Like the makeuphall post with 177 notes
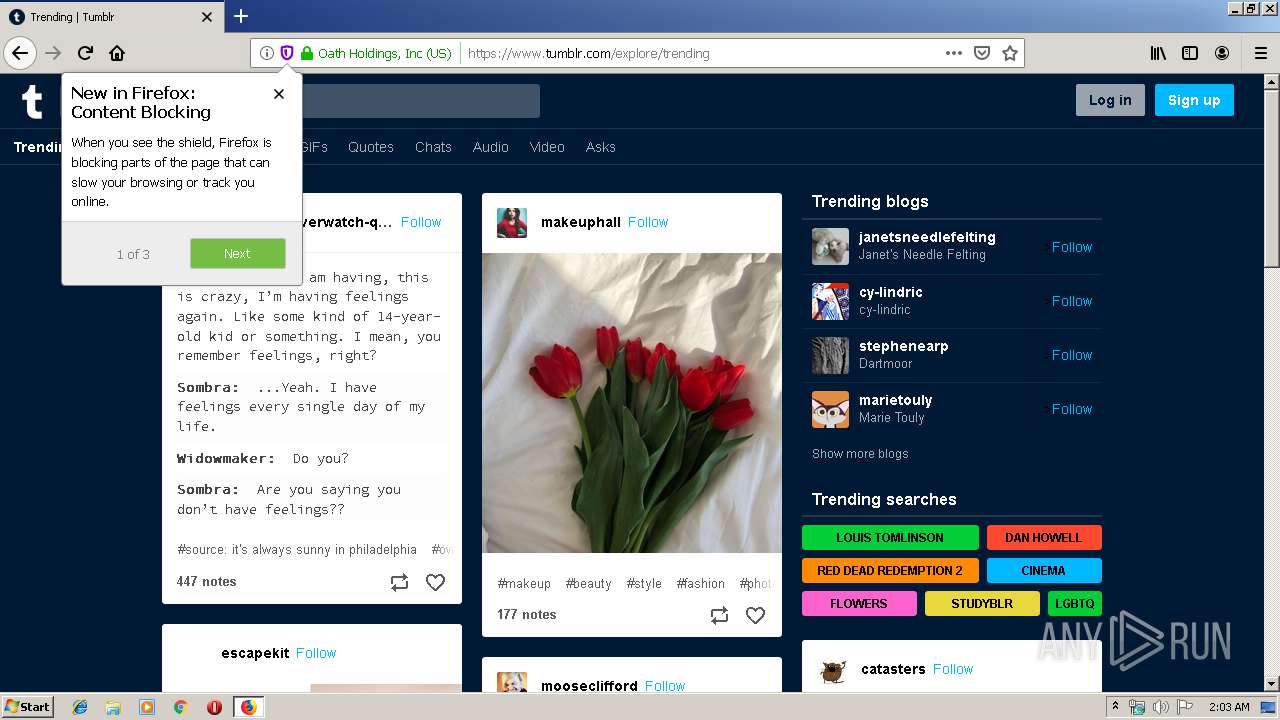Image resolution: width=1280 pixels, height=720 pixels. [755, 615]
